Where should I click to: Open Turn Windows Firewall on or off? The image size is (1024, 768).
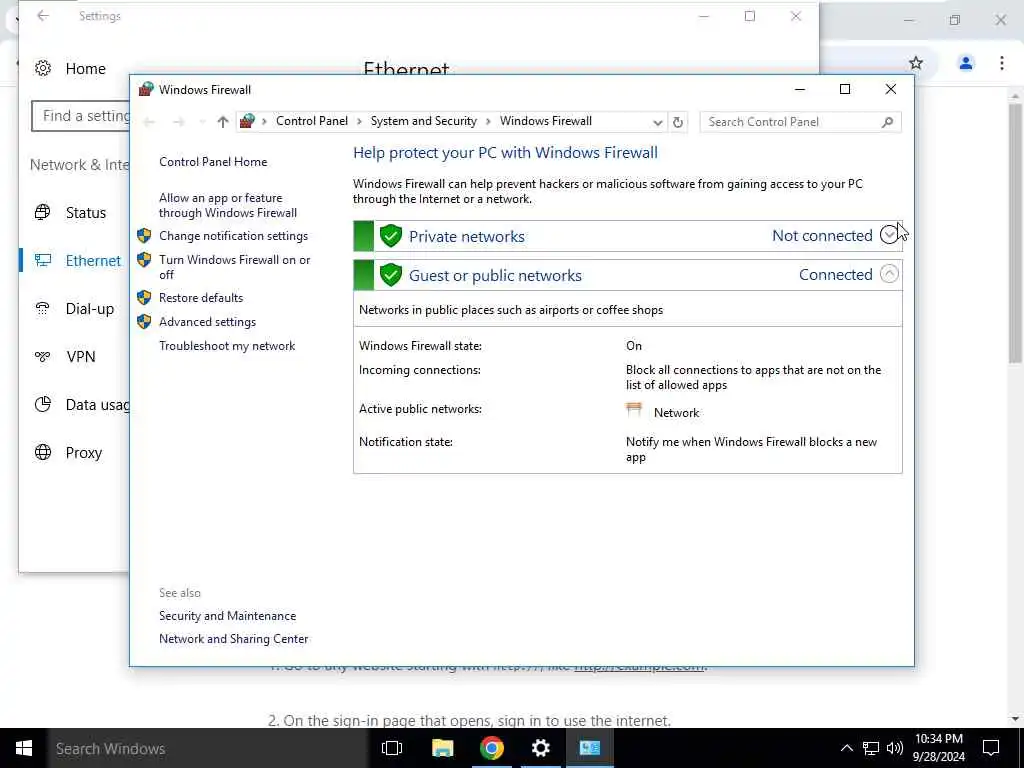pyautogui.click(x=234, y=267)
